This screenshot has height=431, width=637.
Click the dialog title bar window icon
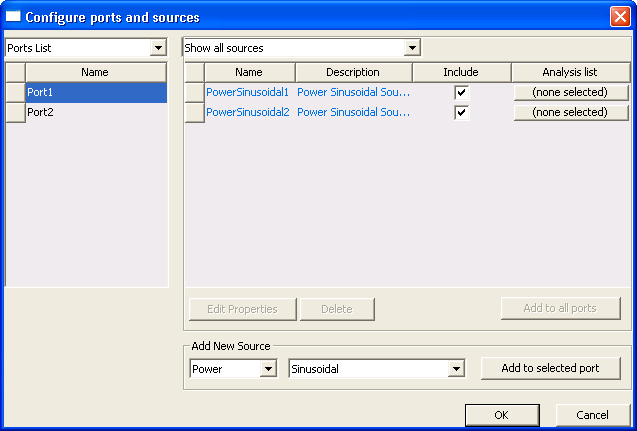click(x=13, y=17)
